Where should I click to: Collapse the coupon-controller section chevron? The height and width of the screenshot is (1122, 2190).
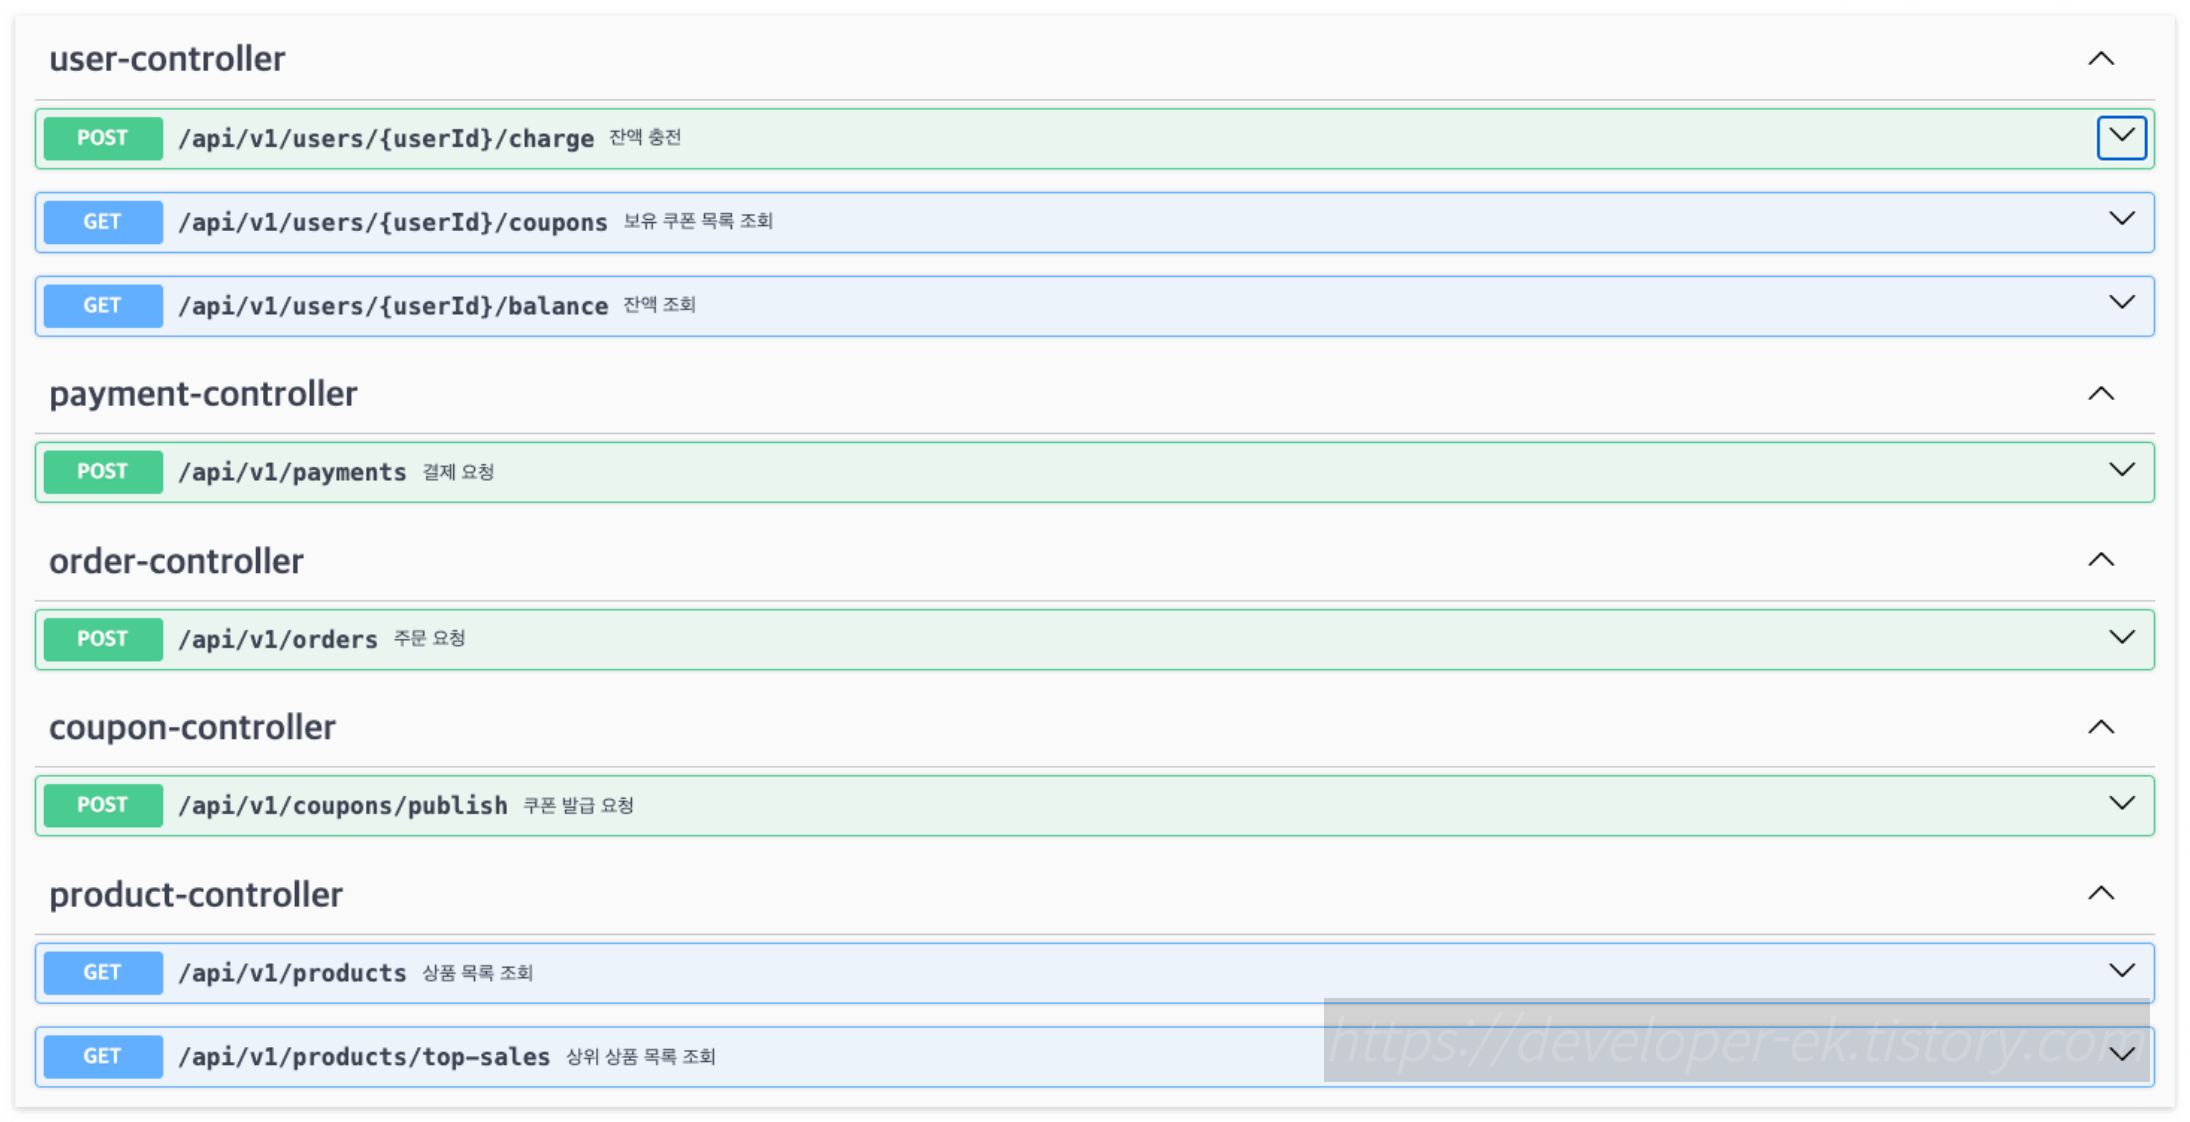(2101, 727)
